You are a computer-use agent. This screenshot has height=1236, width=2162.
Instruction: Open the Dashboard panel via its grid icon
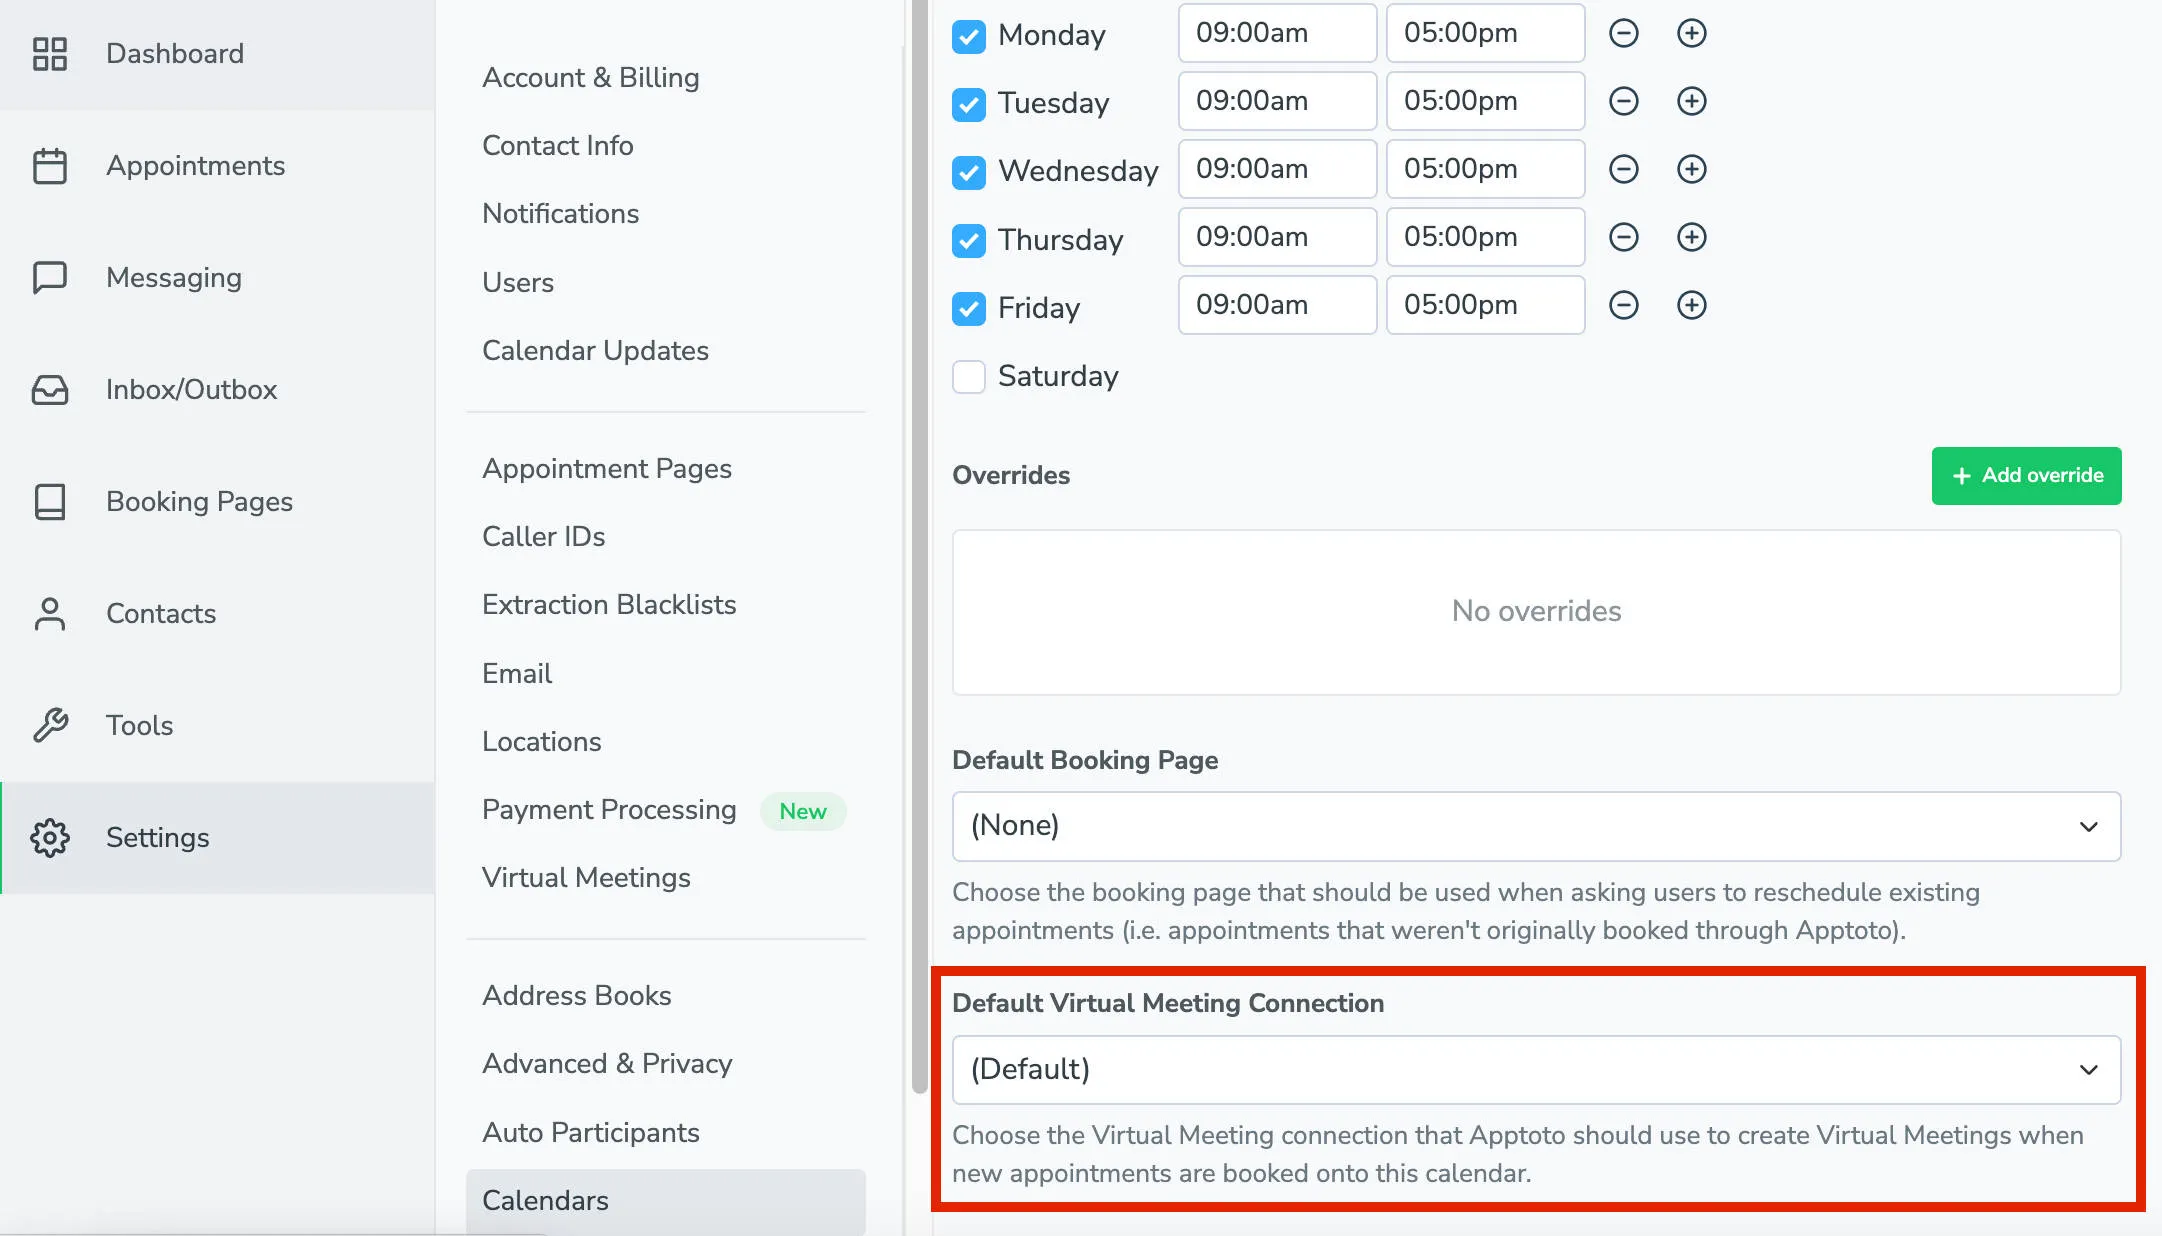[51, 53]
